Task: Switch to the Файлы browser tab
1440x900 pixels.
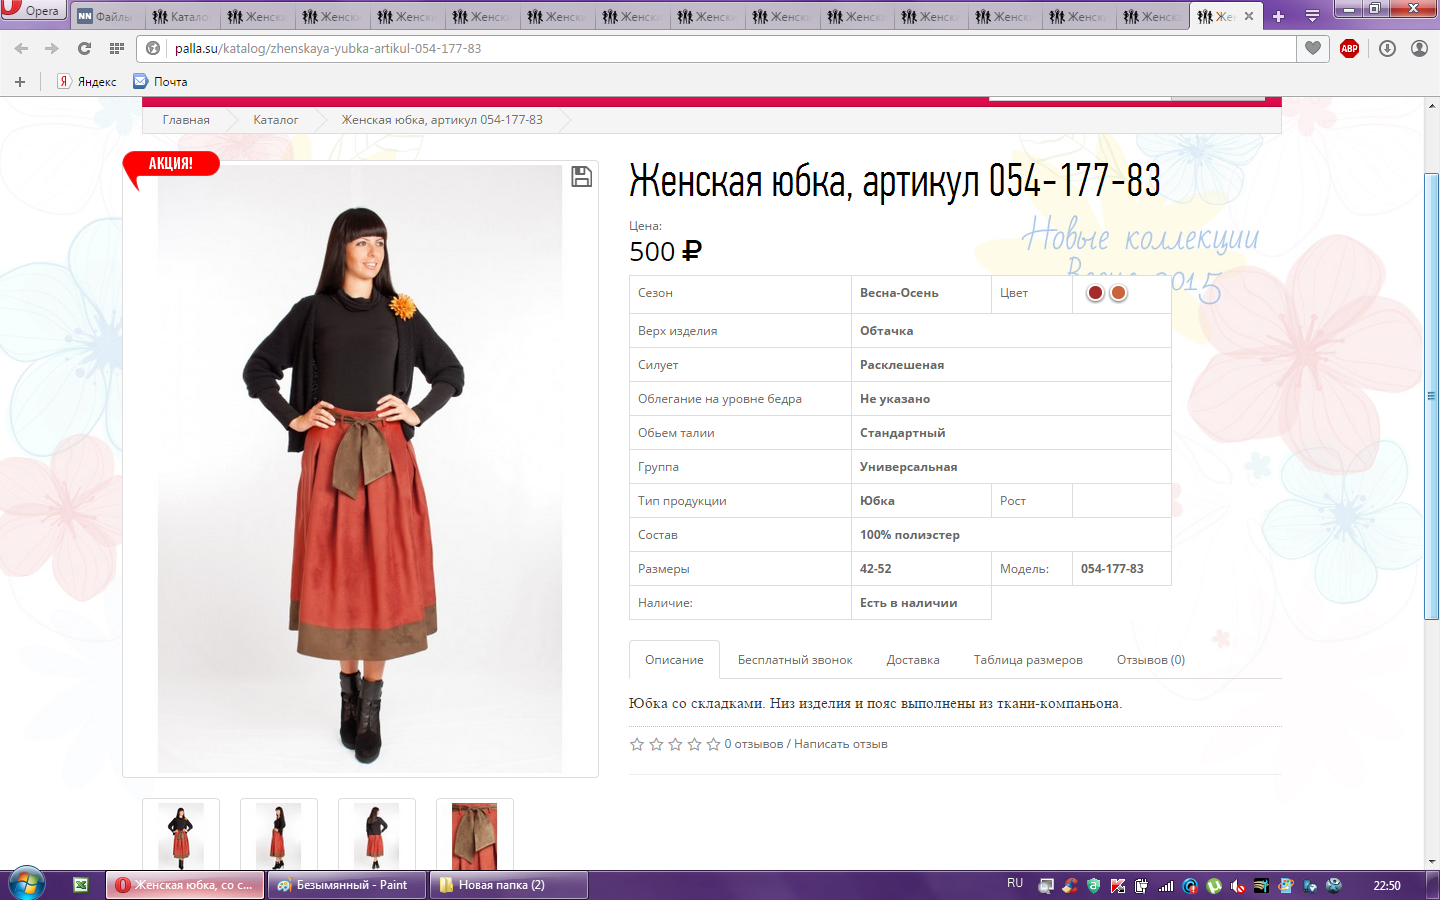Action: 108,17
